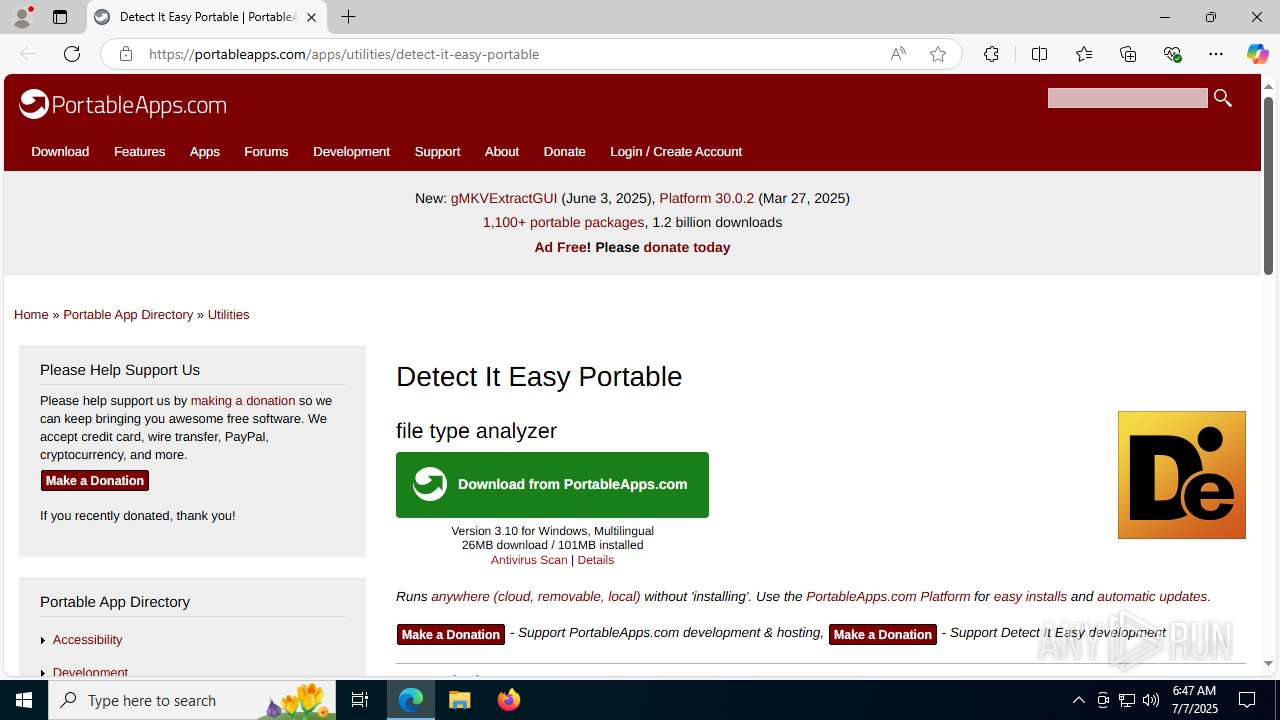Click the making a donation link
This screenshot has height=720, width=1280.
(x=243, y=400)
